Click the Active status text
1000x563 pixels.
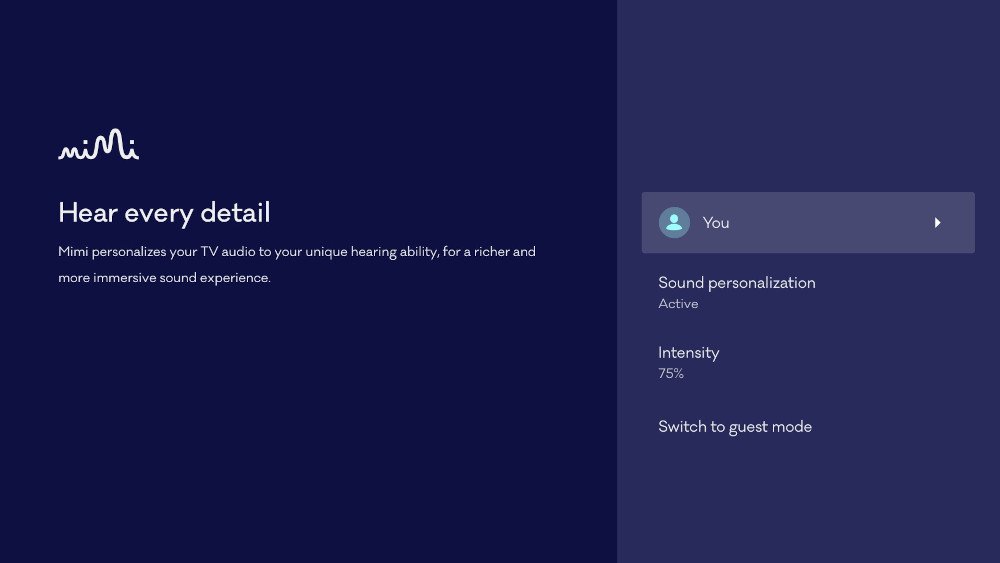coord(678,304)
